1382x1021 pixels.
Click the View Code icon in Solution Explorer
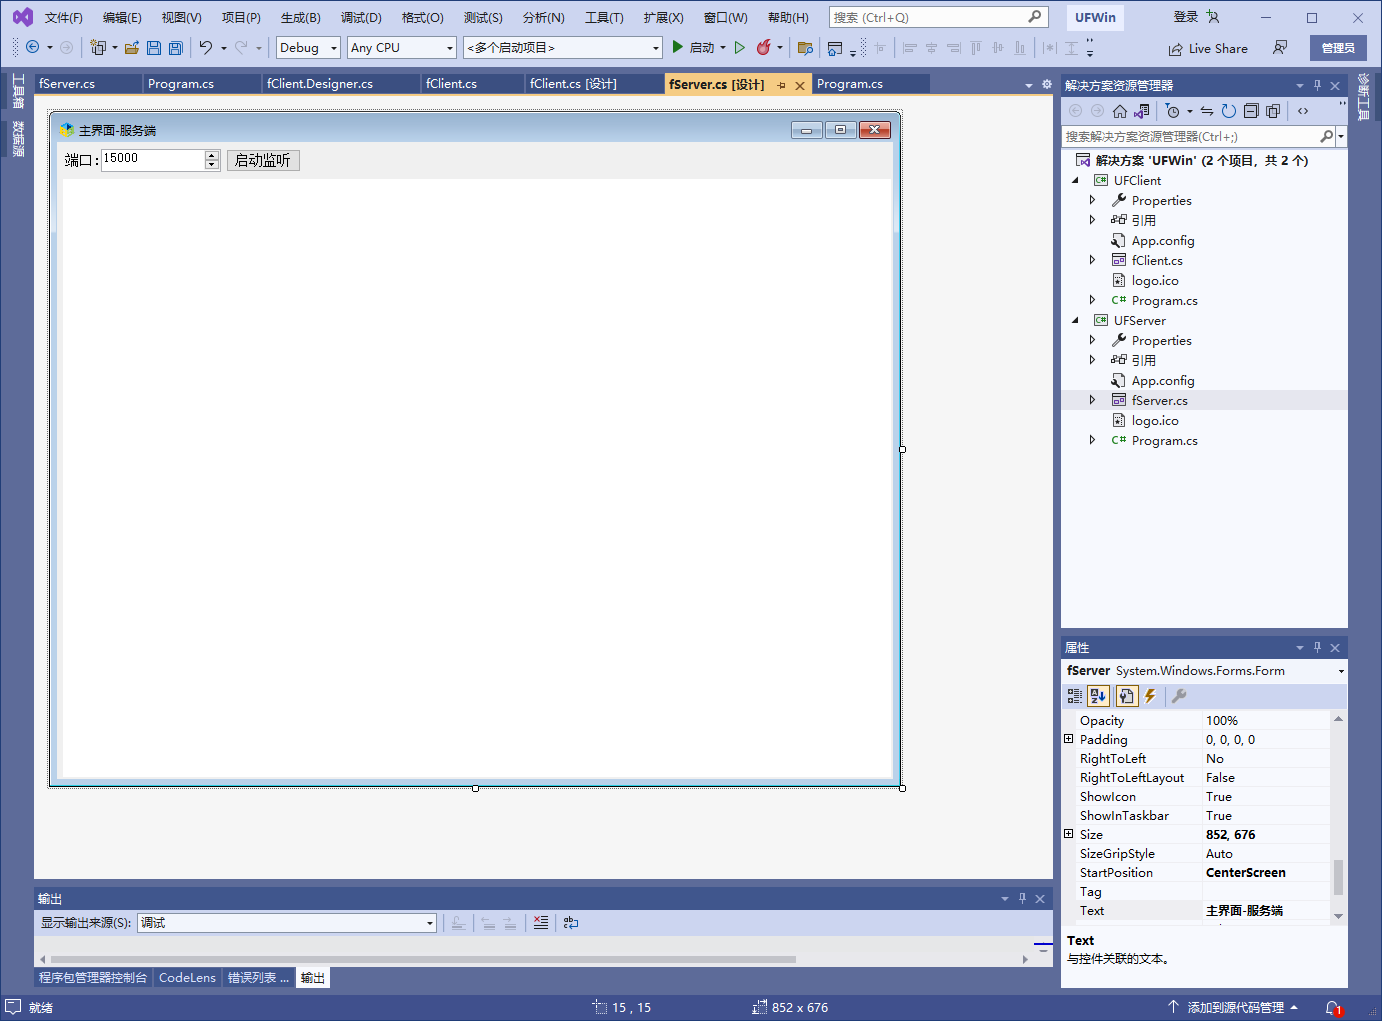(x=1303, y=111)
